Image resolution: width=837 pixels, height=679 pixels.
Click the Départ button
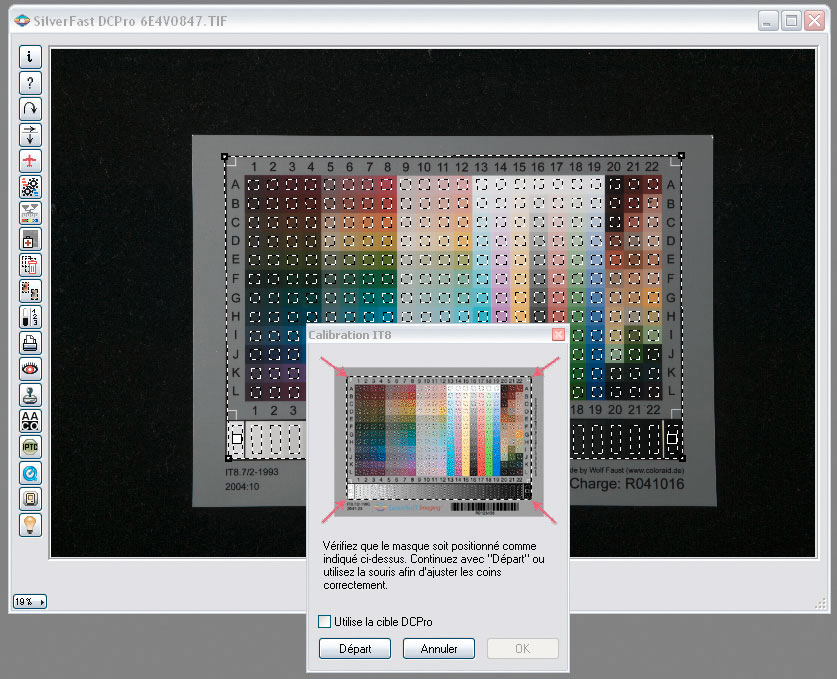355,649
